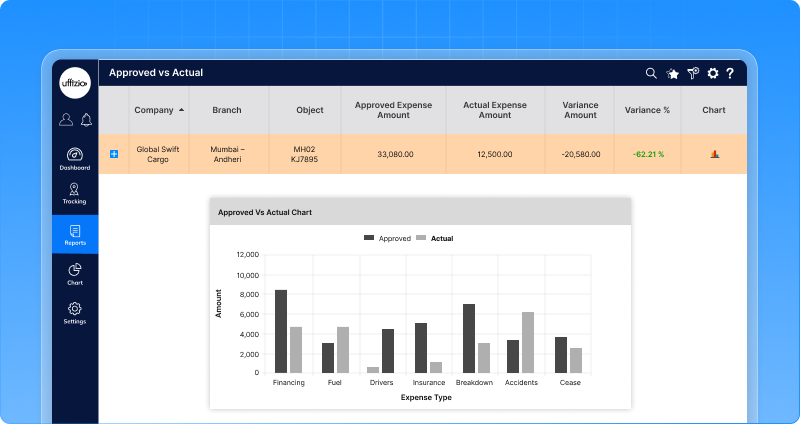The image size is (800, 424).
Task: Click the gear icon in top bar
Action: (x=713, y=73)
